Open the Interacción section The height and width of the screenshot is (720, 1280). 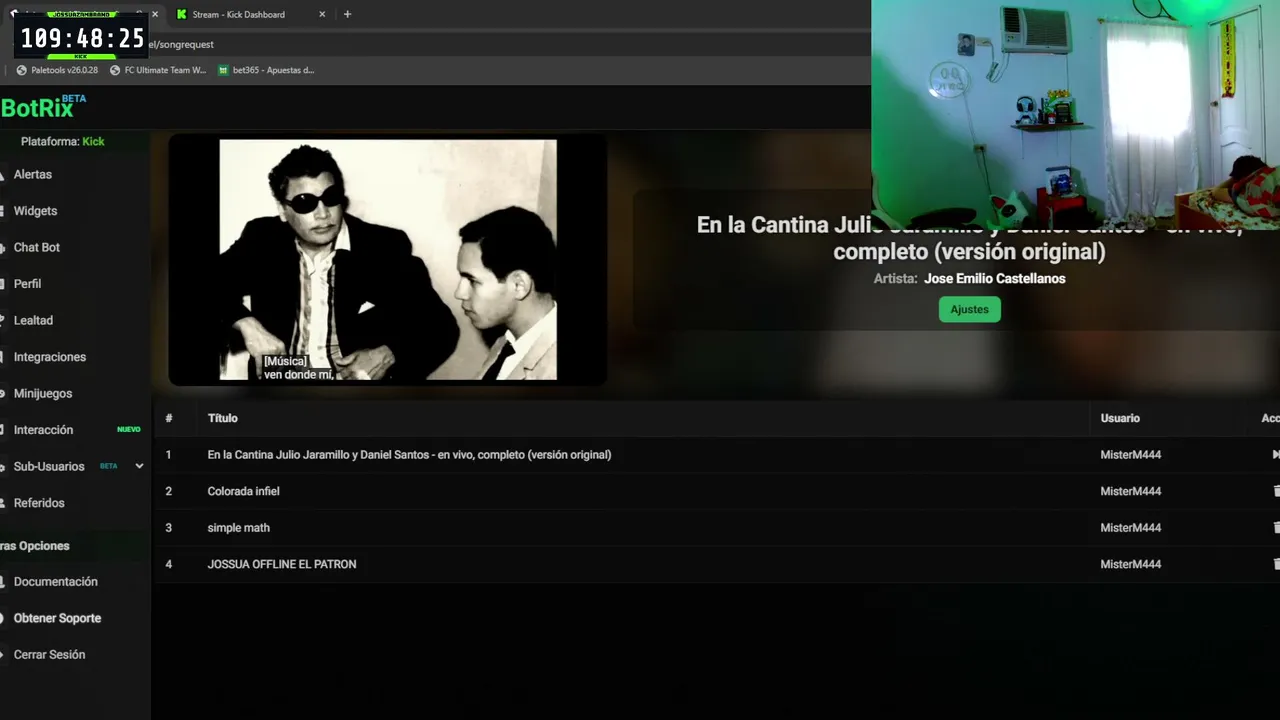[43, 430]
